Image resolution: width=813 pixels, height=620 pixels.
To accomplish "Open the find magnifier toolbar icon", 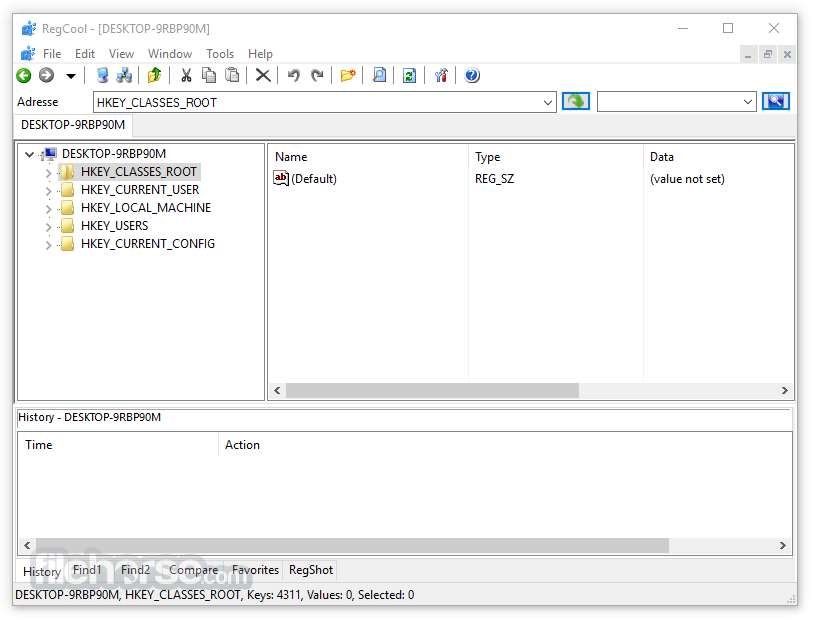I will pos(379,76).
